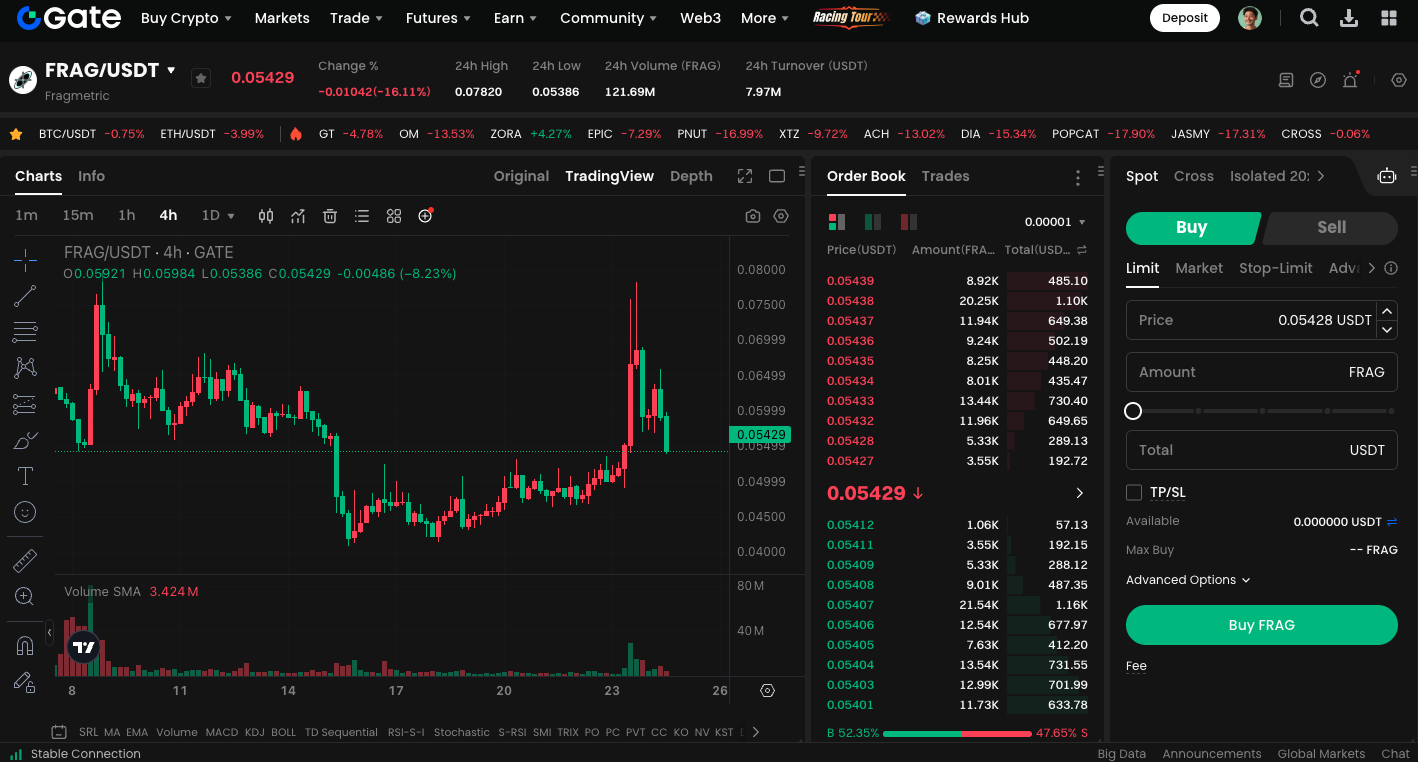
Task: Open the MACD indicator in bottom bar
Action: [x=222, y=732]
